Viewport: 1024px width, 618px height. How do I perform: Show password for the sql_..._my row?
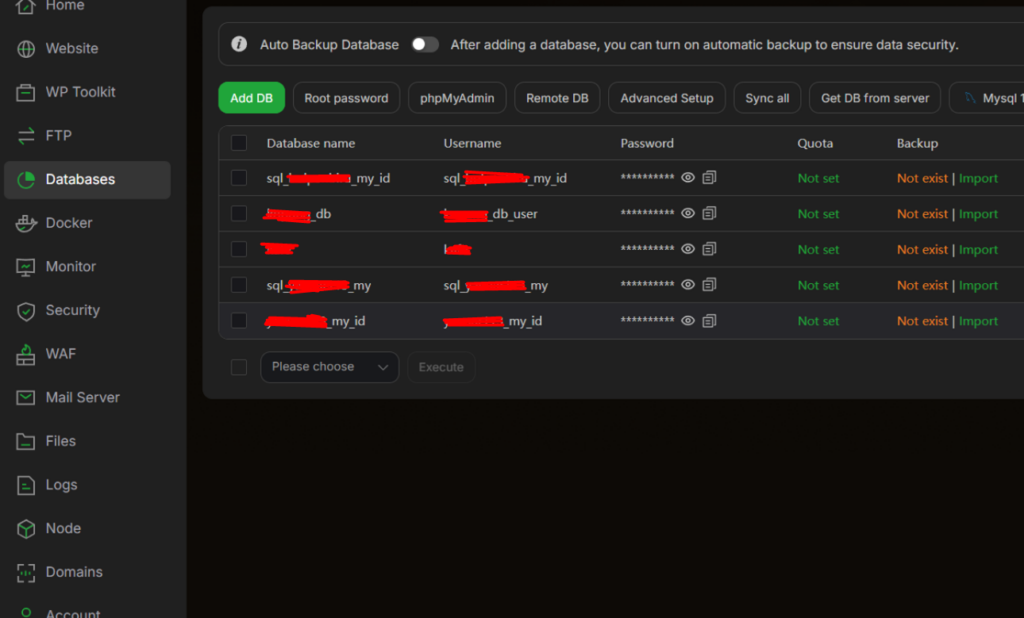[688, 284]
